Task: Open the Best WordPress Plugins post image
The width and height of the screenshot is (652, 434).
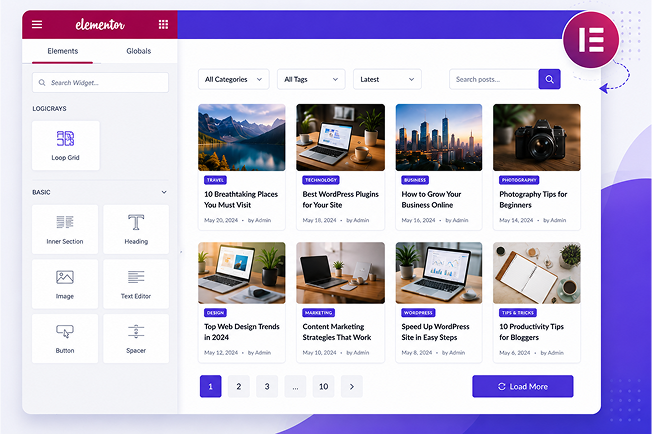Action: [341, 138]
